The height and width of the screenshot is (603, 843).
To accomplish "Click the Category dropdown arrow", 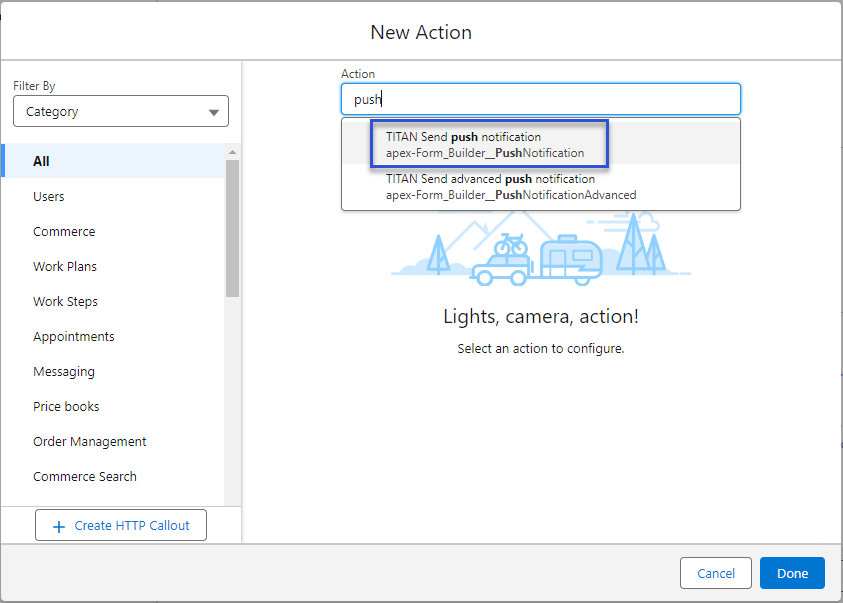I will 213,113.
